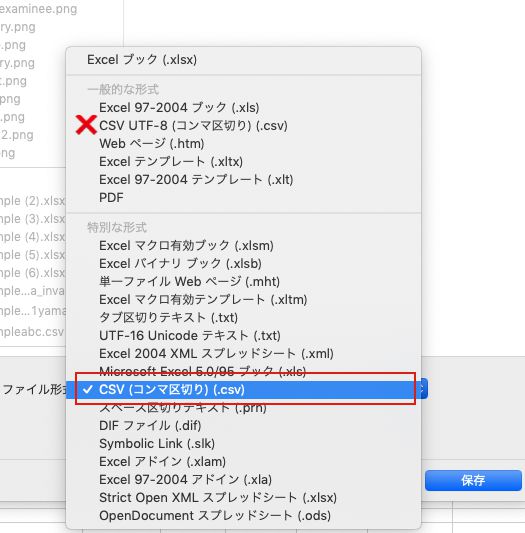Click the blue 保存 button

(473, 480)
